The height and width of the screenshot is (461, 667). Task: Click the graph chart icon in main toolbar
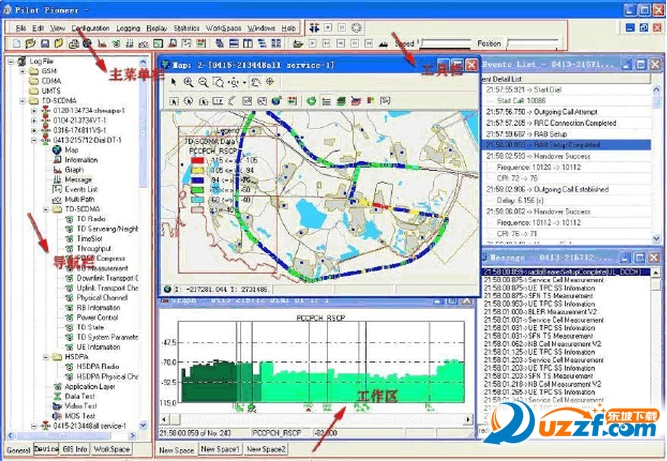point(102,43)
